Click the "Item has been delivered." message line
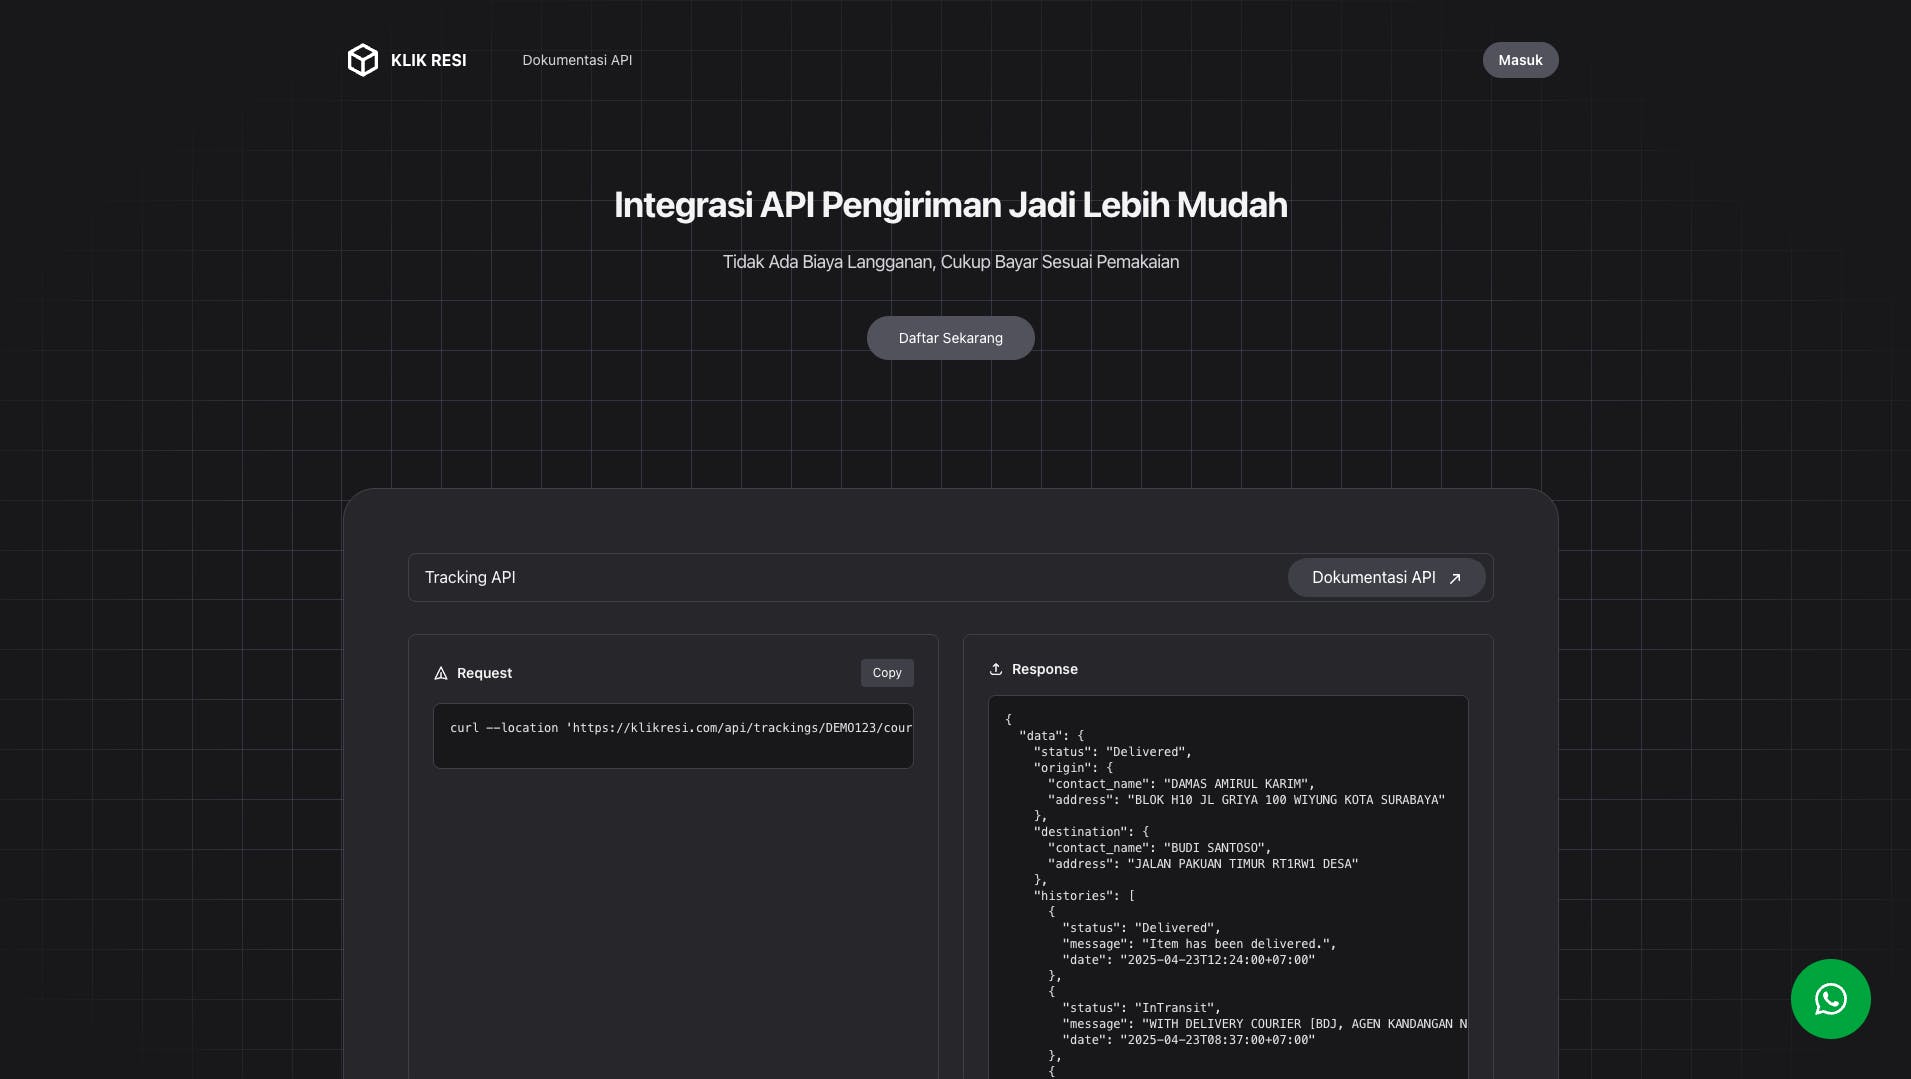Viewport: 1911px width, 1079px height. coord(1199,944)
